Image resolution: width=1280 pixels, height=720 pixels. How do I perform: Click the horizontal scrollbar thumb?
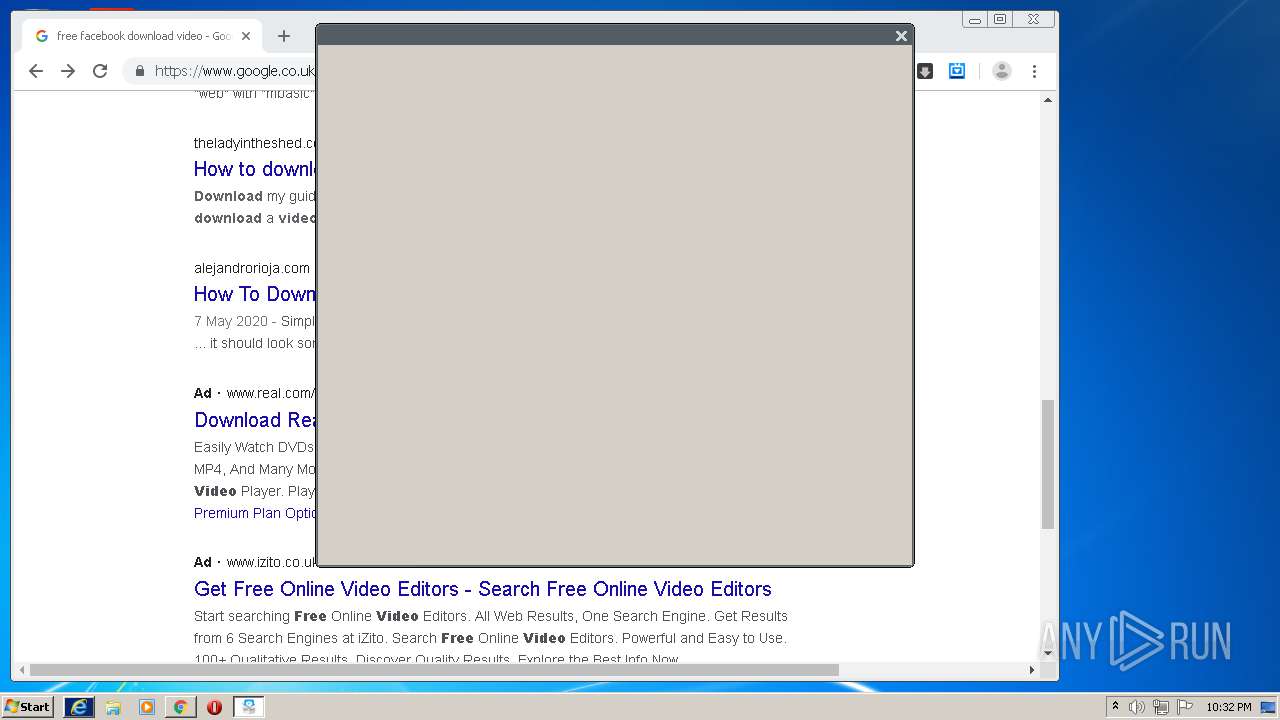[x=434, y=670]
